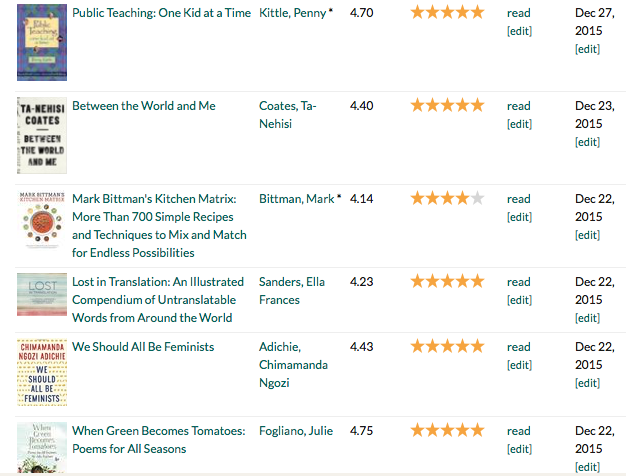This screenshot has width=626, height=476.
Task: Open the We Should All Be Feminists title
Action: pyautogui.click(x=143, y=347)
